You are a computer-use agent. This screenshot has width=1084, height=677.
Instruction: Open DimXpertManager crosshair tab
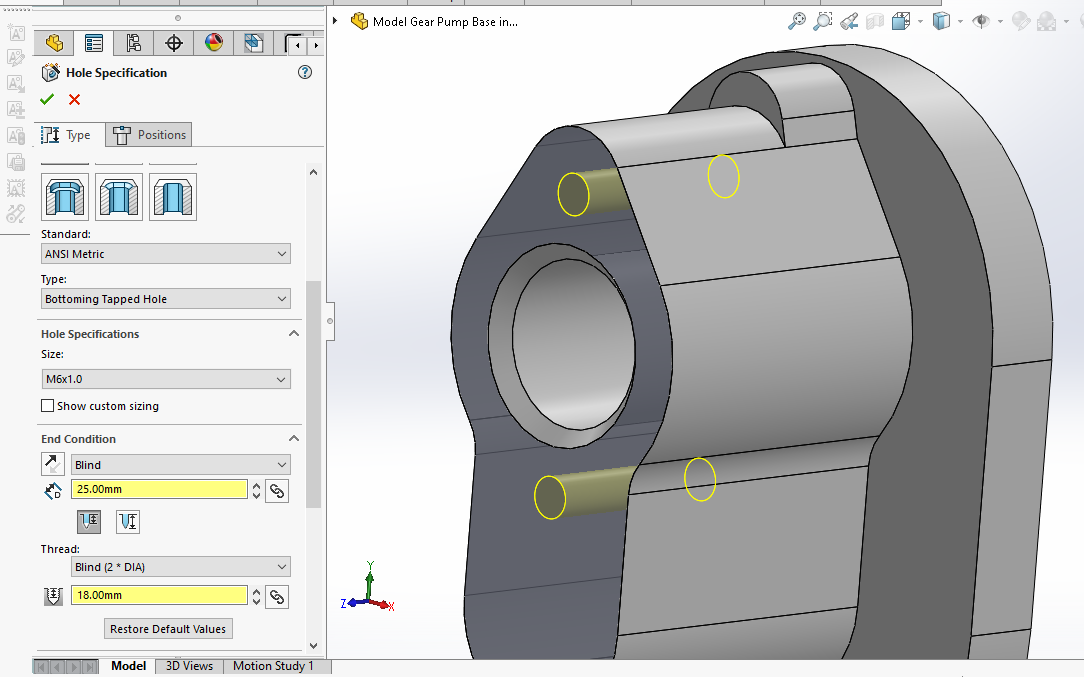point(174,43)
